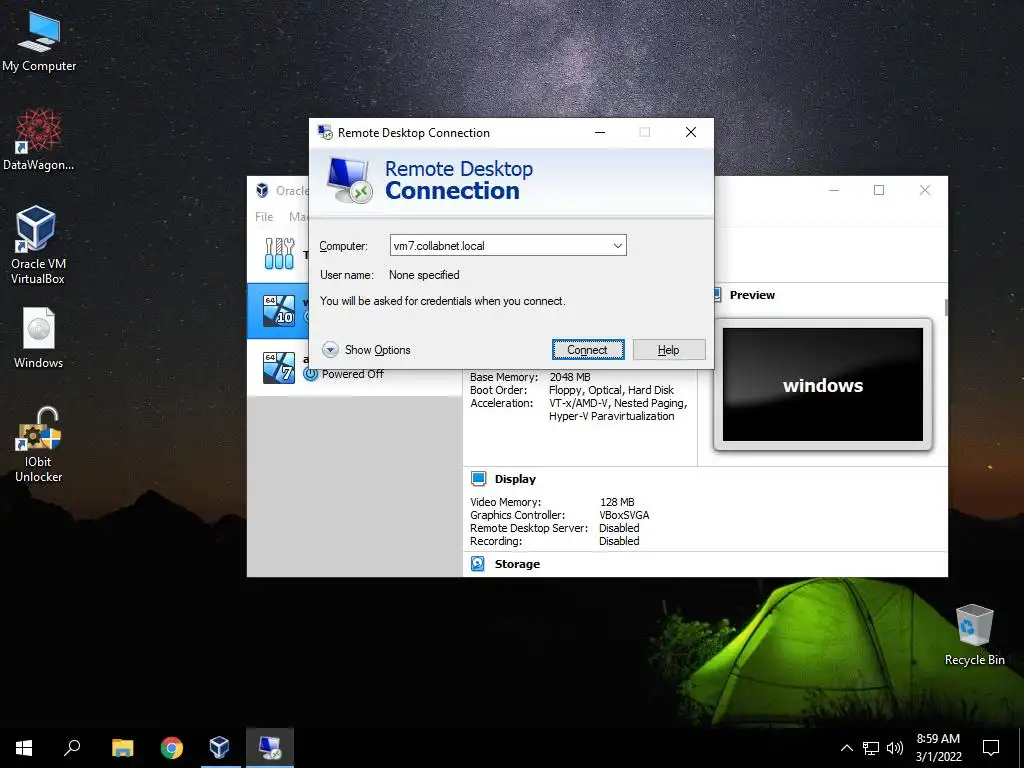Click the Storage section heading
The height and width of the screenshot is (768, 1024).
517,564
